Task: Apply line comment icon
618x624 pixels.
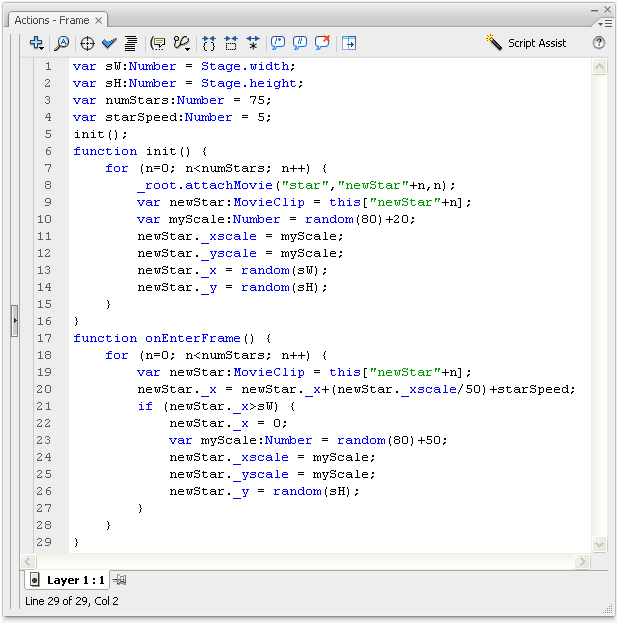Action: click(300, 43)
